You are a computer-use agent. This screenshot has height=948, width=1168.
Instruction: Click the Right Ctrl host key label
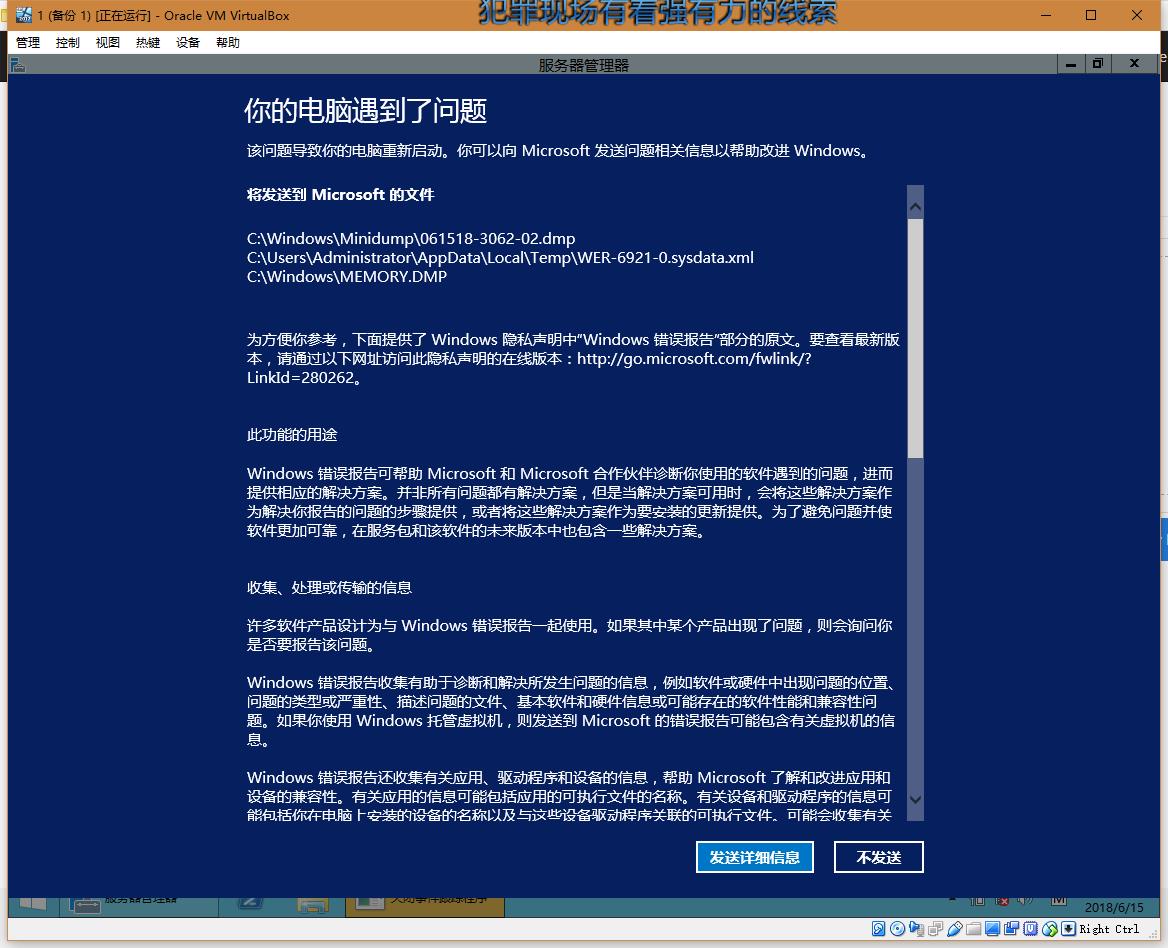(1109, 929)
